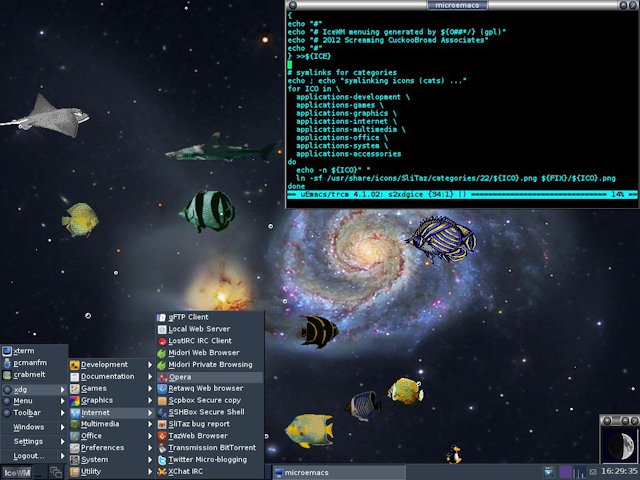Launch XChat IRC entry

(x=210, y=471)
